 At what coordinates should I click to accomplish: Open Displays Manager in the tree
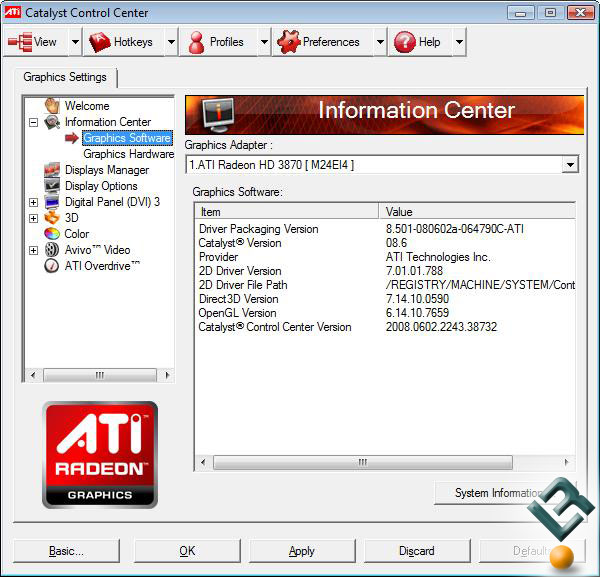pos(107,170)
